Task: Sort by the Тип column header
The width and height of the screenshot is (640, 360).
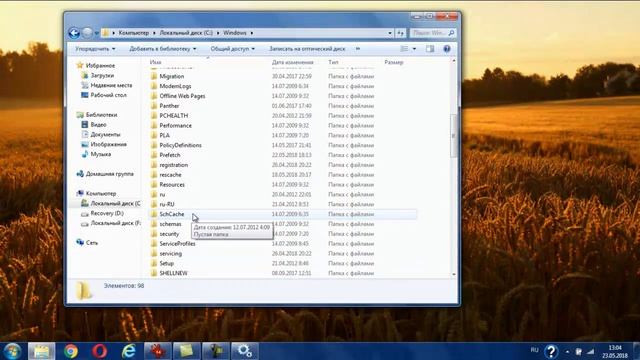Action: 333,62
